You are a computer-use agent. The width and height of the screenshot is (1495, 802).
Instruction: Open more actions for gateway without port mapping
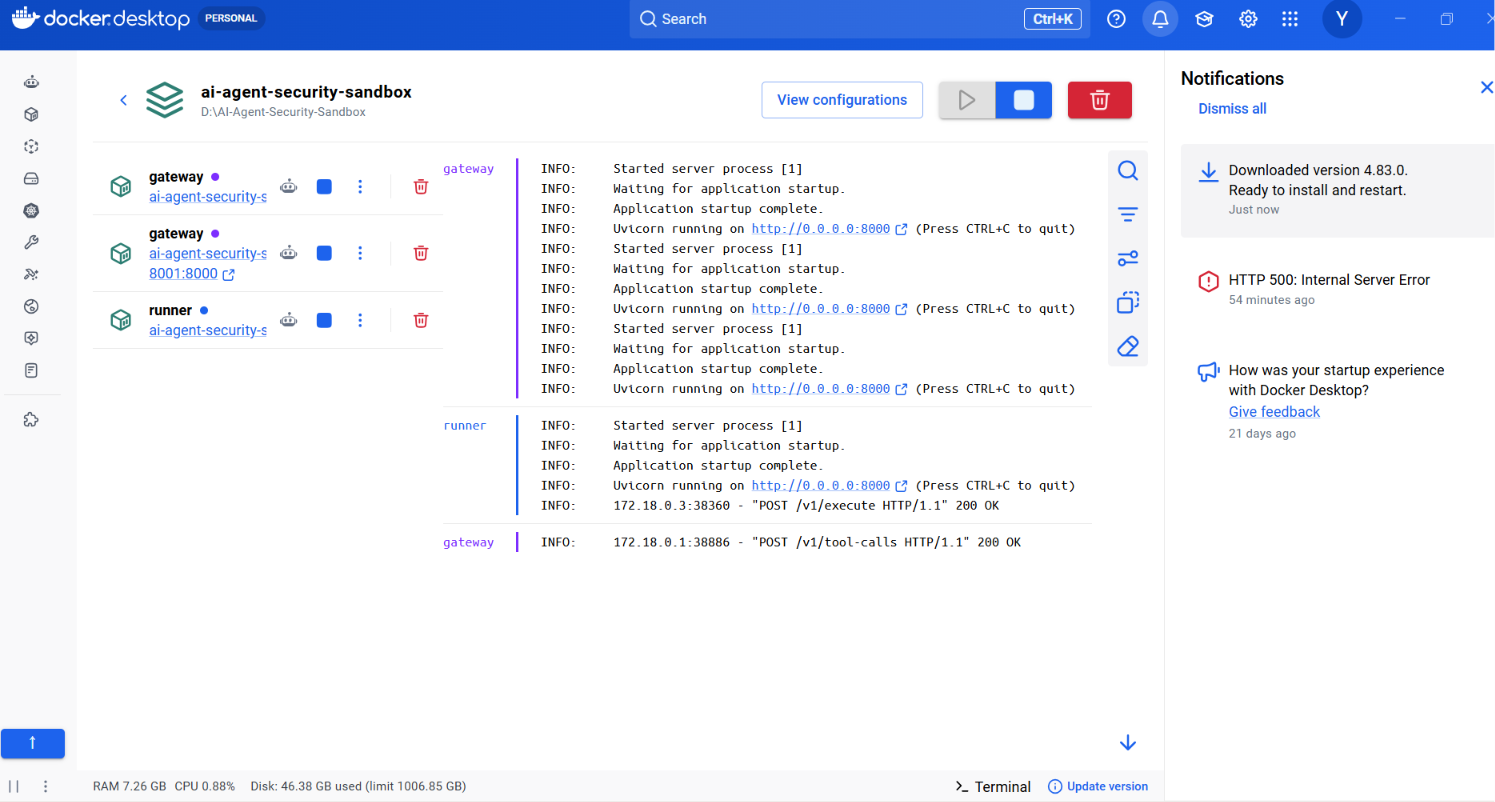click(x=360, y=186)
